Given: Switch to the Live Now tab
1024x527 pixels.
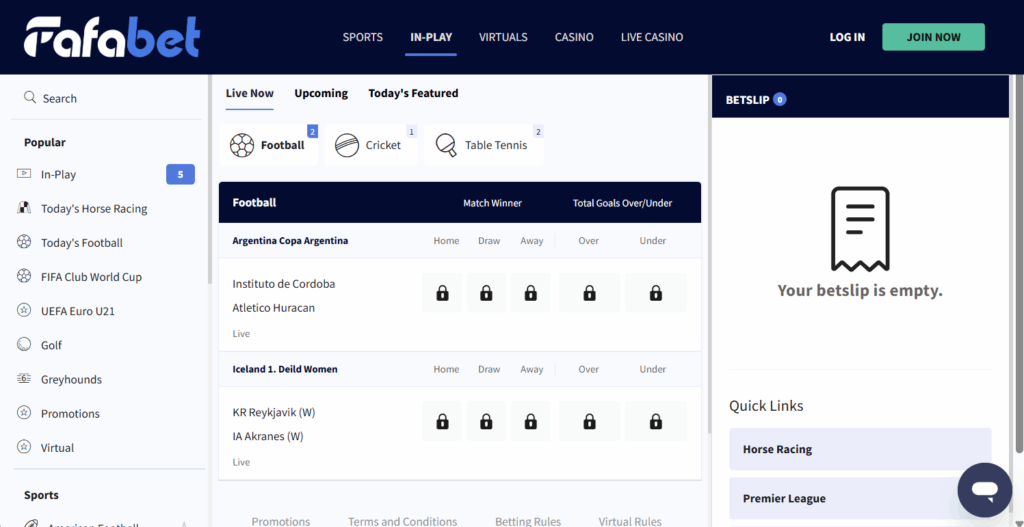Looking at the screenshot, I should point(249,93).
